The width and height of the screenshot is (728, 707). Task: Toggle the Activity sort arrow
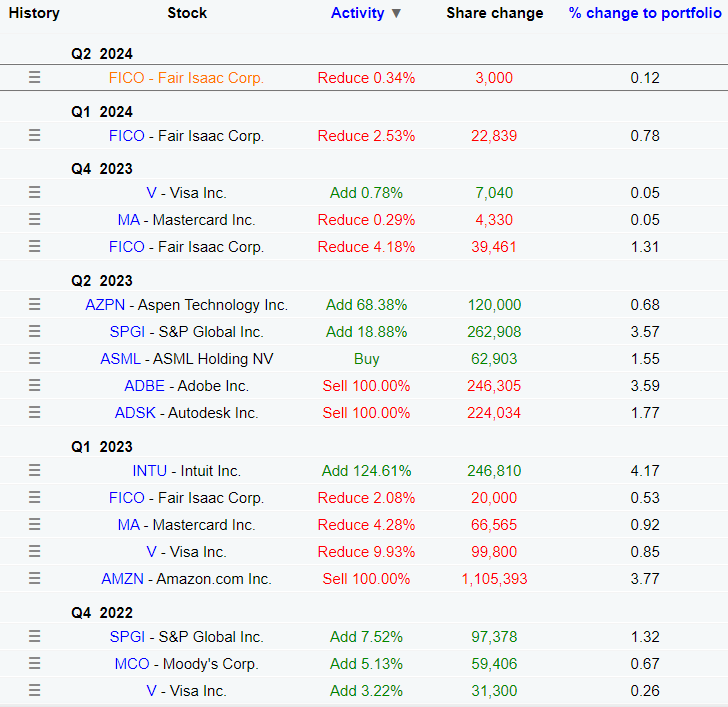[396, 13]
